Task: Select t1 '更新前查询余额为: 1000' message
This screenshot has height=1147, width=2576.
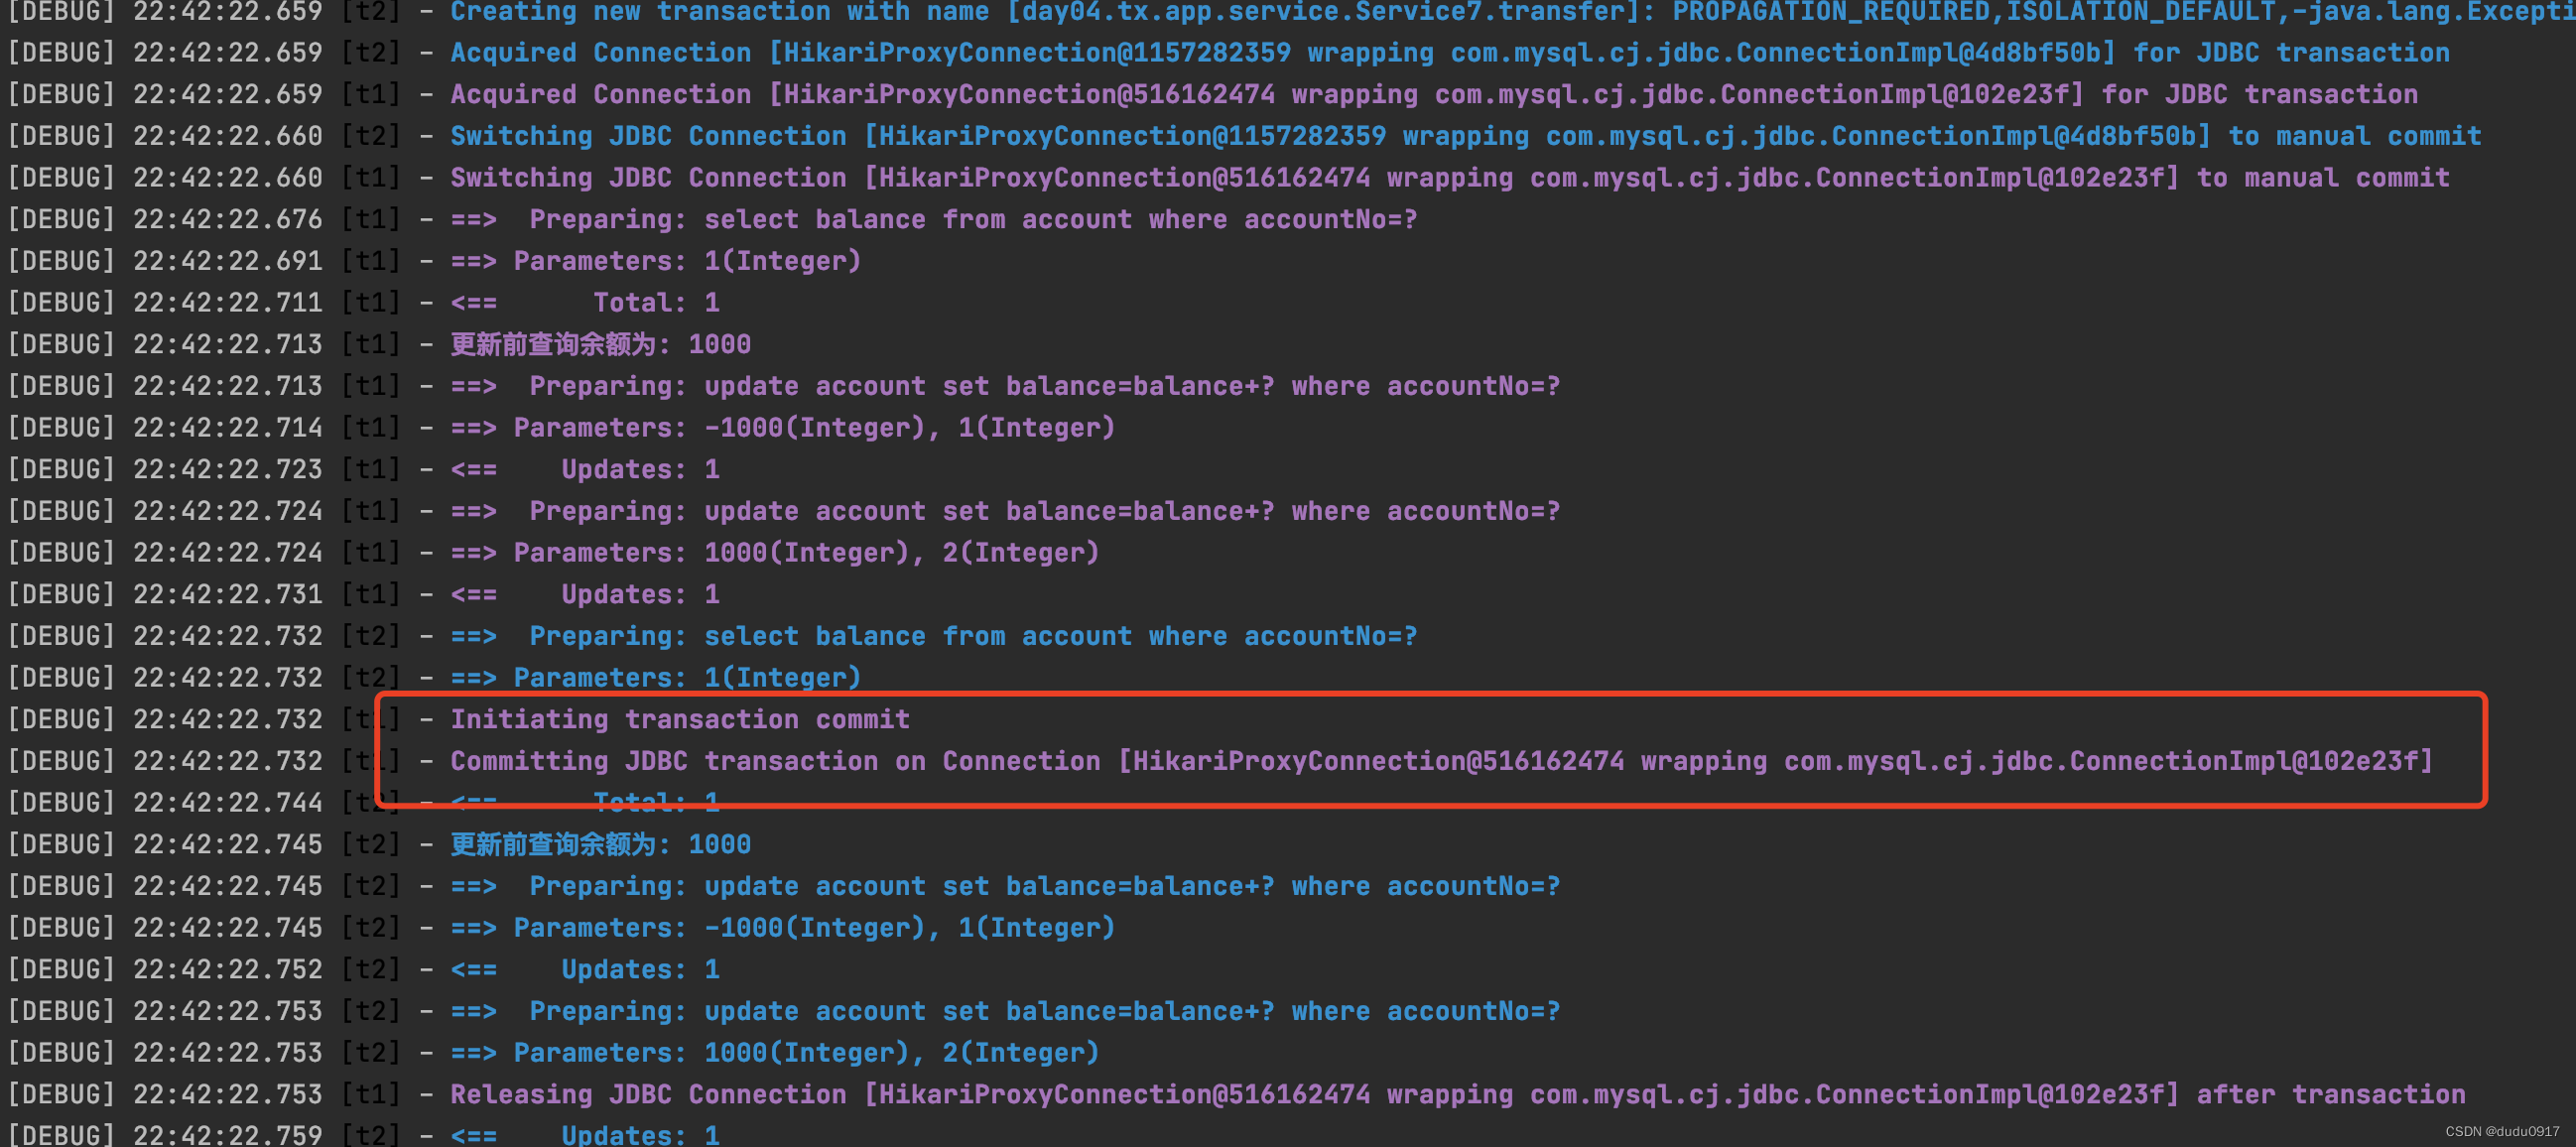Action: point(600,345)
